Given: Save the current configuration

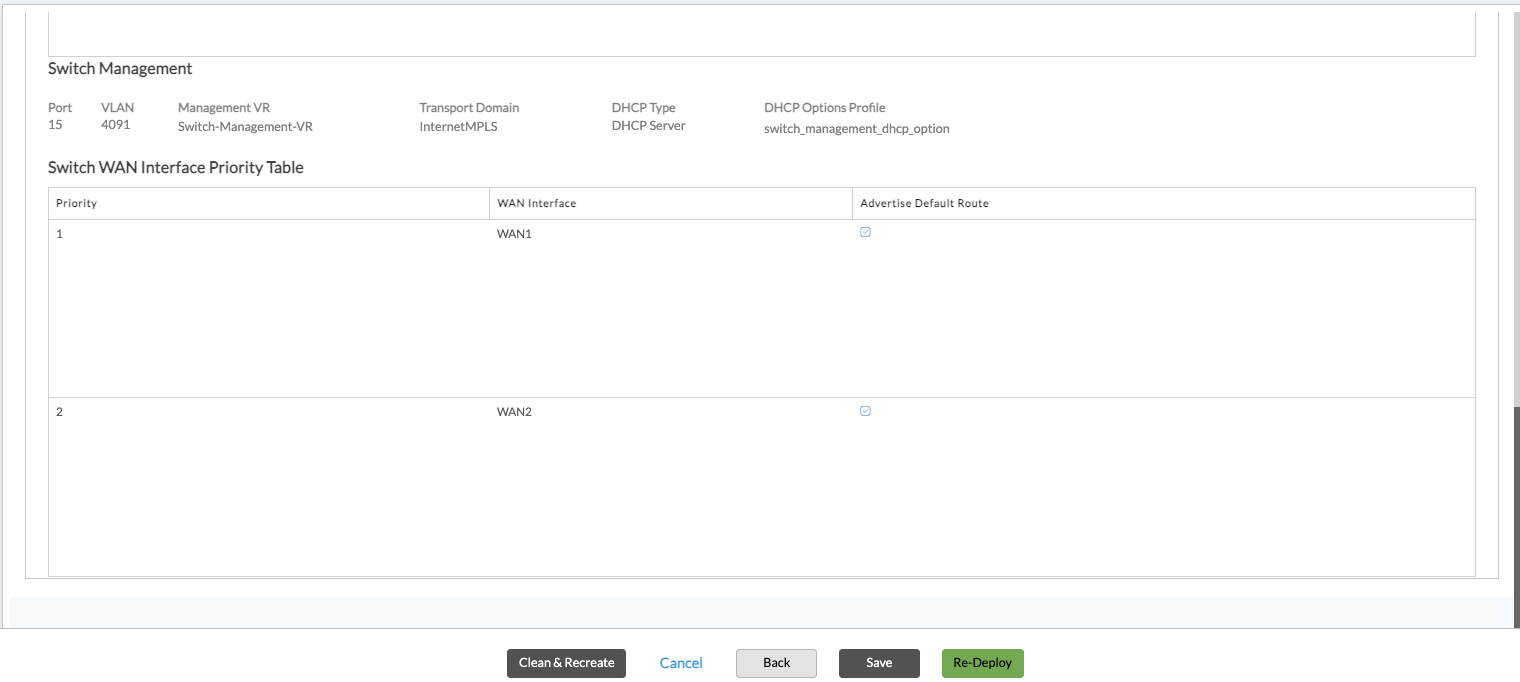Looking at the screenshot, I should coord(879,663).
